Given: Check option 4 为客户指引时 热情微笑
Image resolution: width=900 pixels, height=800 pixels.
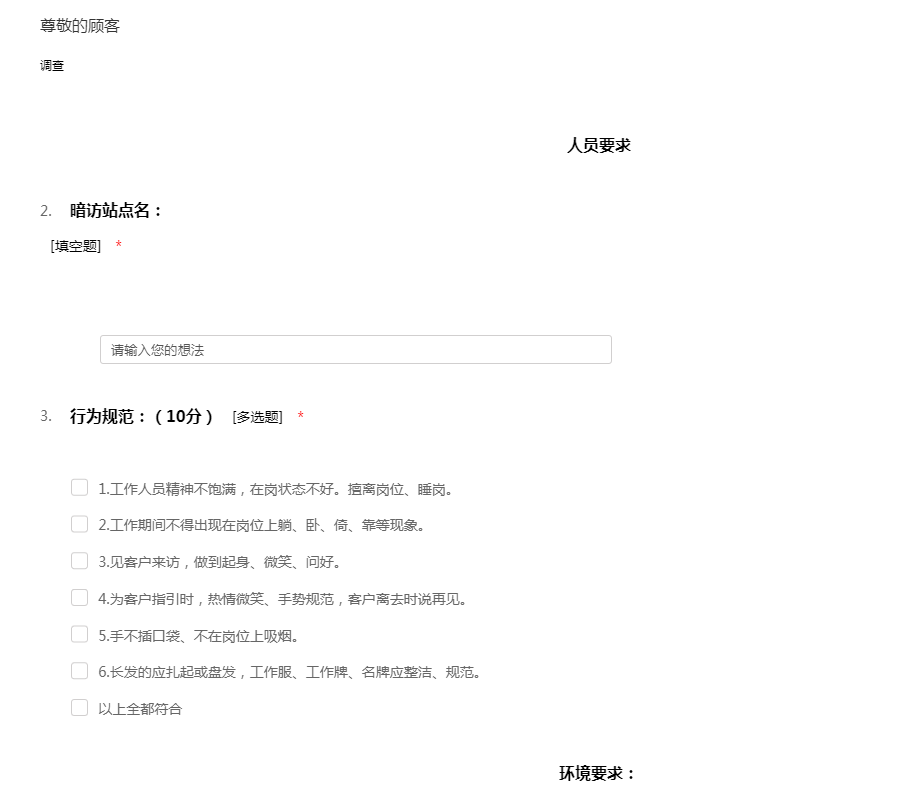Looking at the screenshot, I should click(79, 597).
